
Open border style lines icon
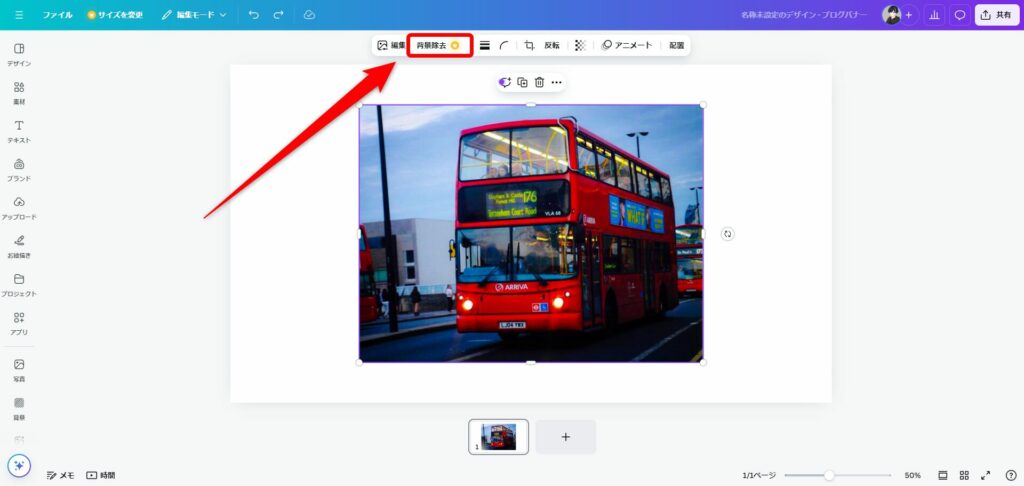(485, 45)
